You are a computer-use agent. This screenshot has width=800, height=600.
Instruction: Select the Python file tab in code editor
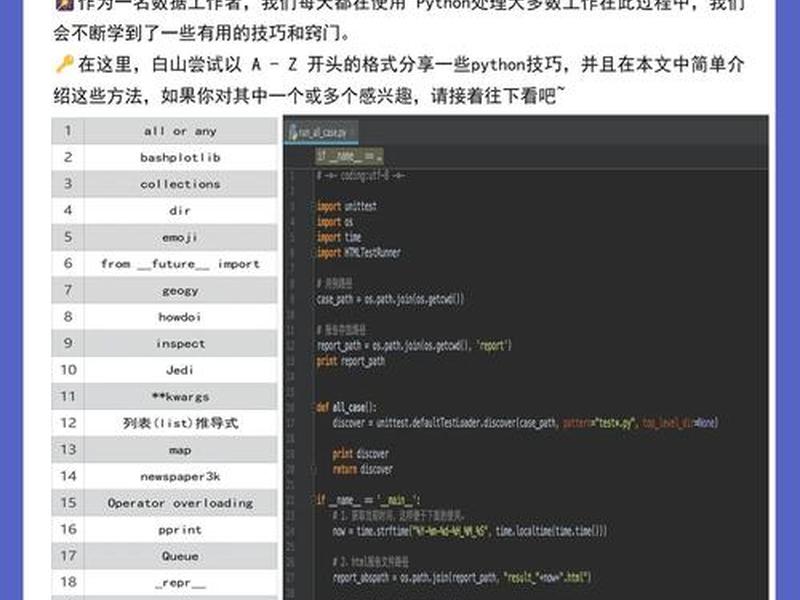(x=321, y=132)
